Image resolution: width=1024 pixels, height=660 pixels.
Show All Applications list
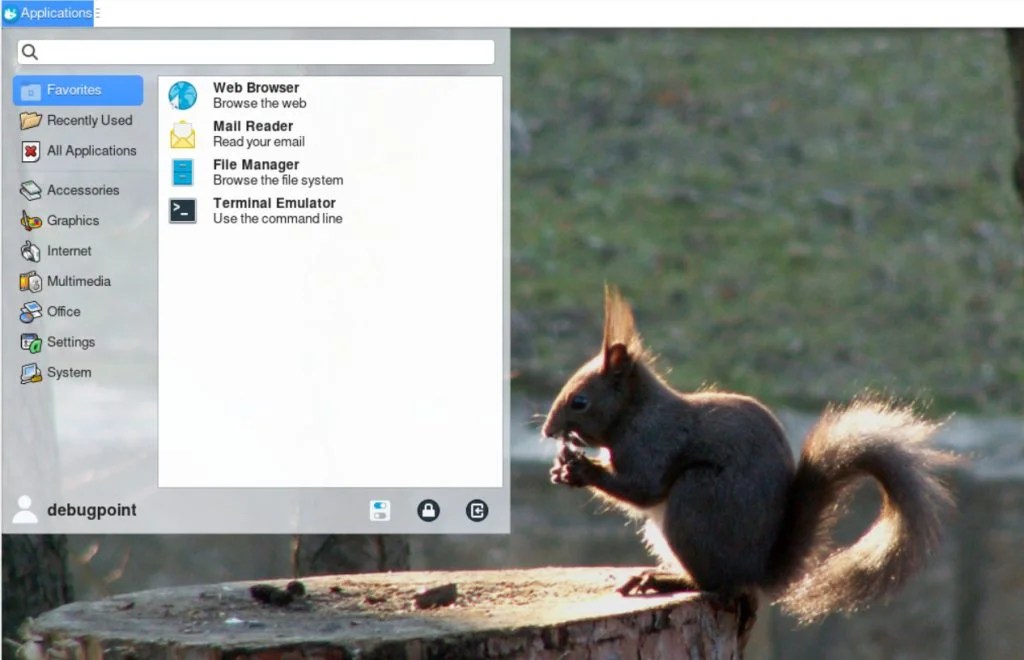tap(90, 151)
